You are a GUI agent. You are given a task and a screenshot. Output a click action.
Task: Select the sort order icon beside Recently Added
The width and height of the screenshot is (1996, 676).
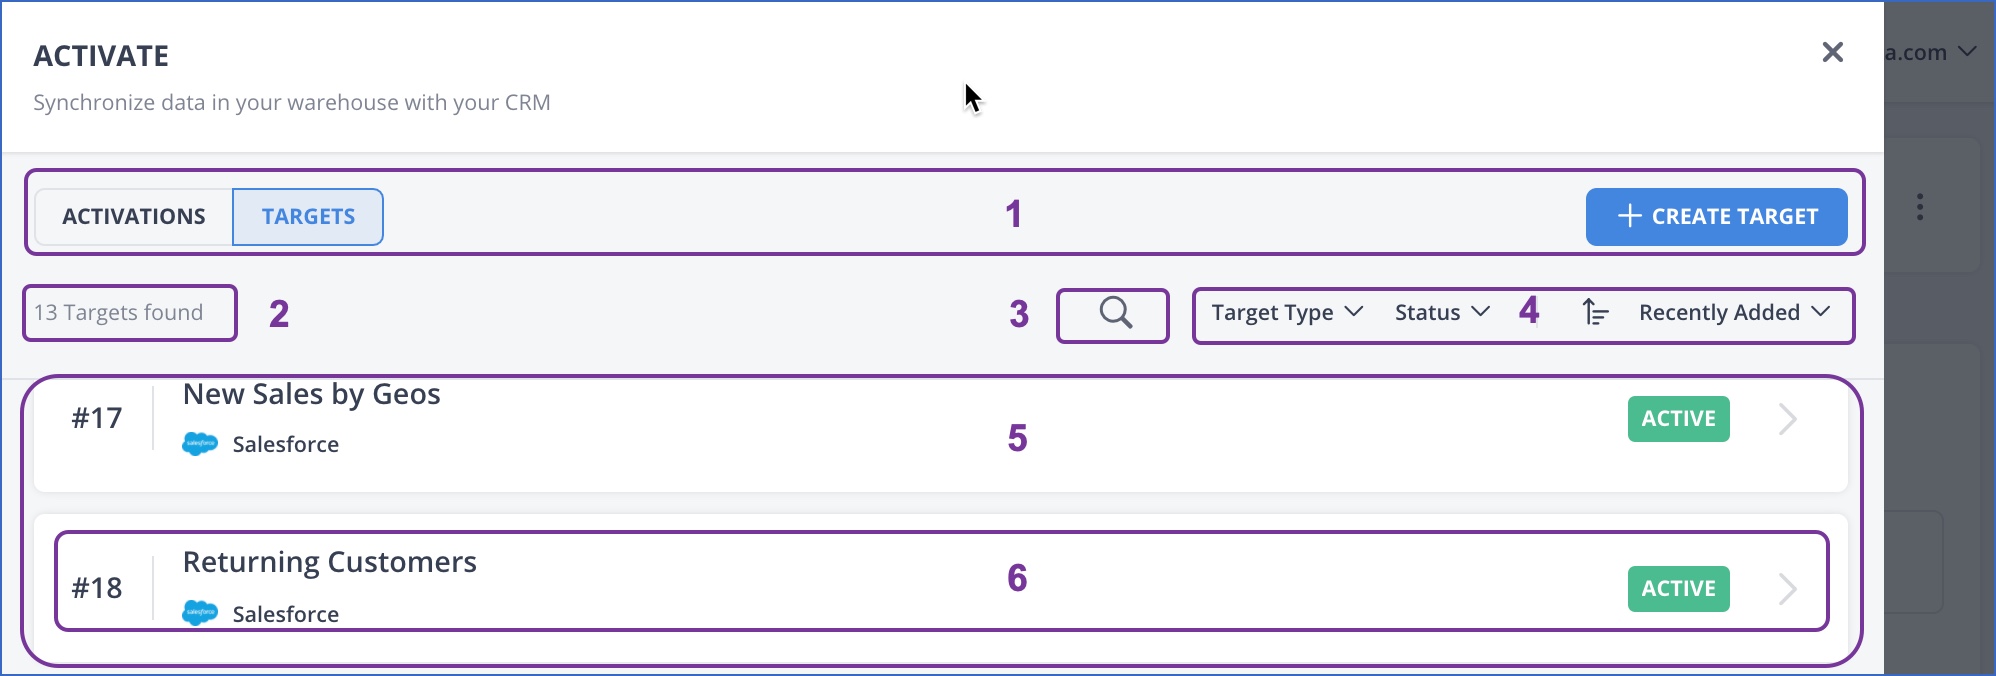pos(1597,313)
